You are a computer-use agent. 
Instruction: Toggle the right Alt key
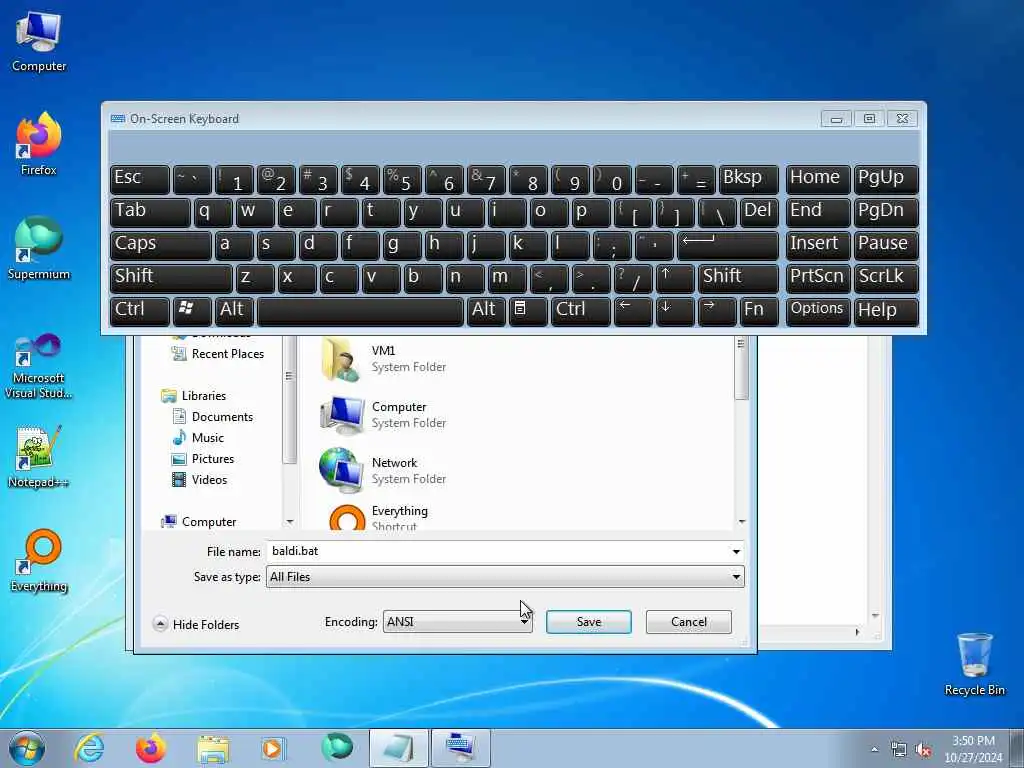pyautogui.click(x=486, y=311)
